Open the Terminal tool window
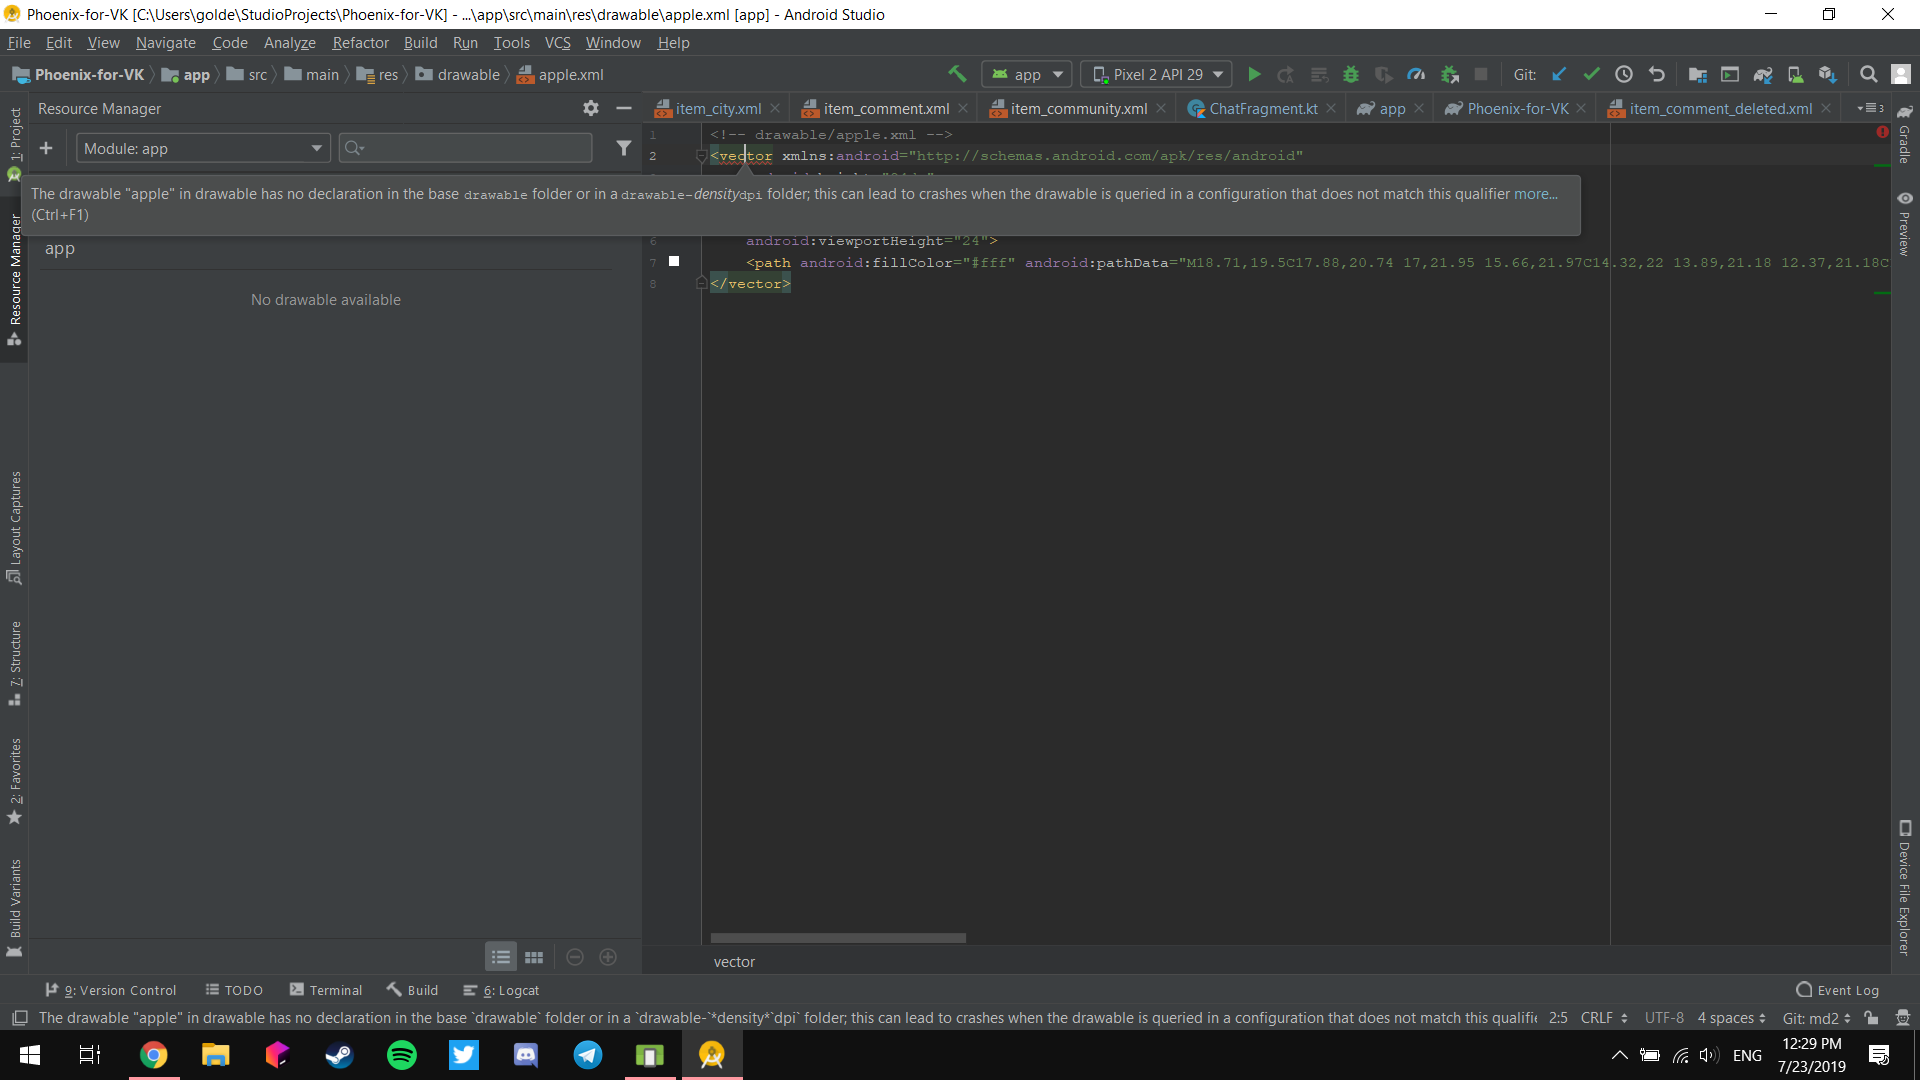 tap(326, 990)
